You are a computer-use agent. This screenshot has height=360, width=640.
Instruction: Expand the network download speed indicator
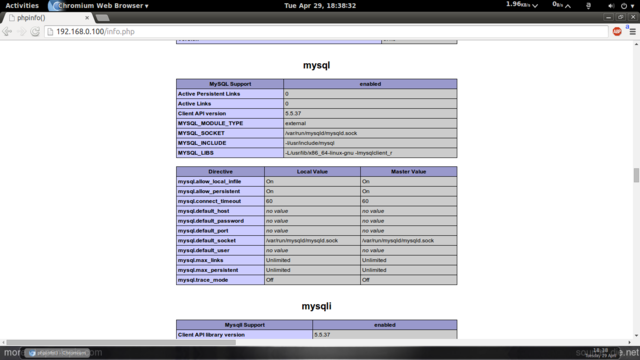(x=522, y=5)
